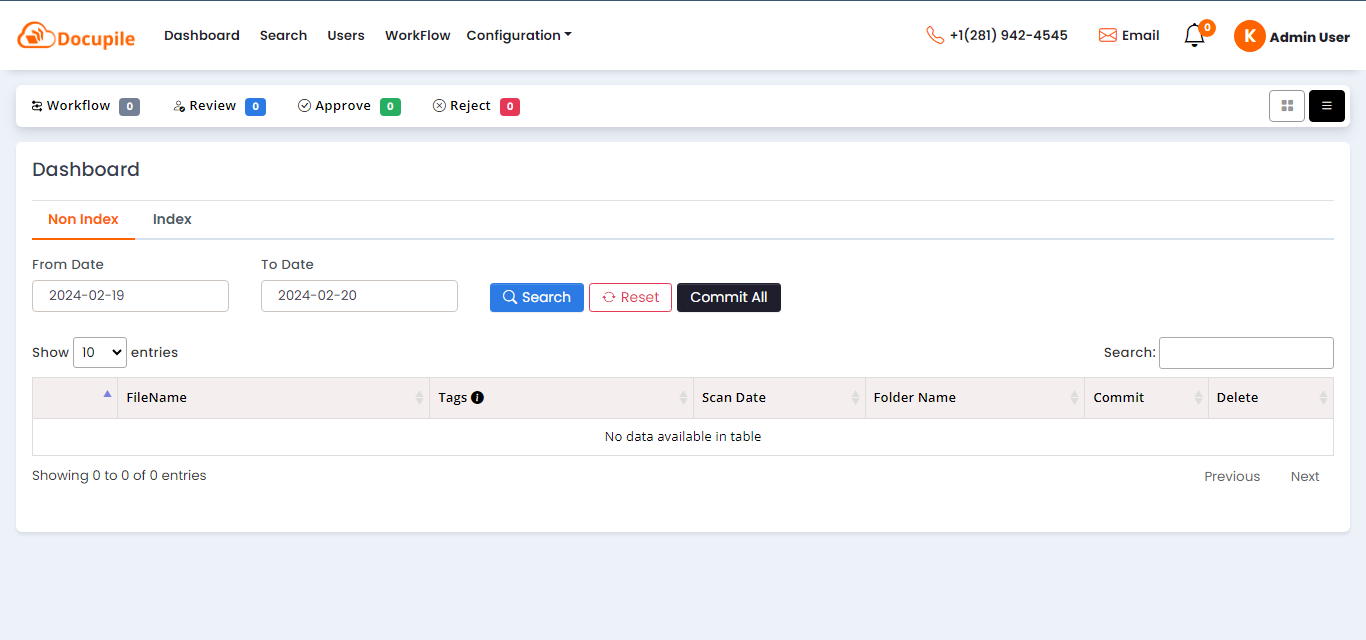Open WorkFlow in top navigation

coord(418,35)
